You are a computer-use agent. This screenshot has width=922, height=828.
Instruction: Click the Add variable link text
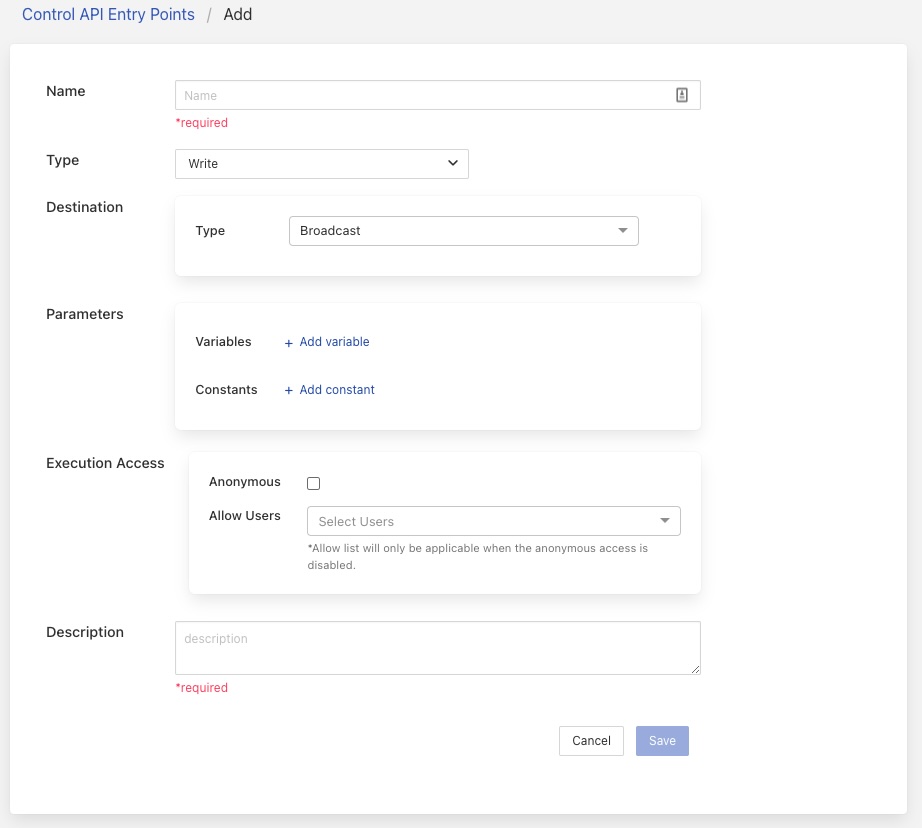pyautogui.click(x=334, y=342)
